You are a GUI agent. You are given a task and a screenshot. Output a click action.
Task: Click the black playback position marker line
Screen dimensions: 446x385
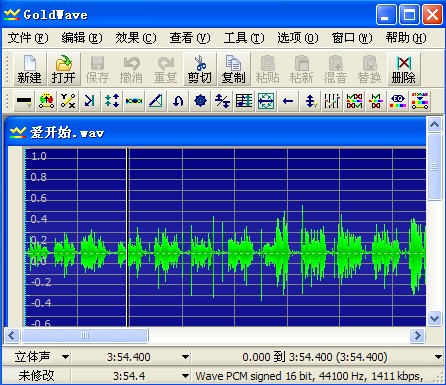127,237
